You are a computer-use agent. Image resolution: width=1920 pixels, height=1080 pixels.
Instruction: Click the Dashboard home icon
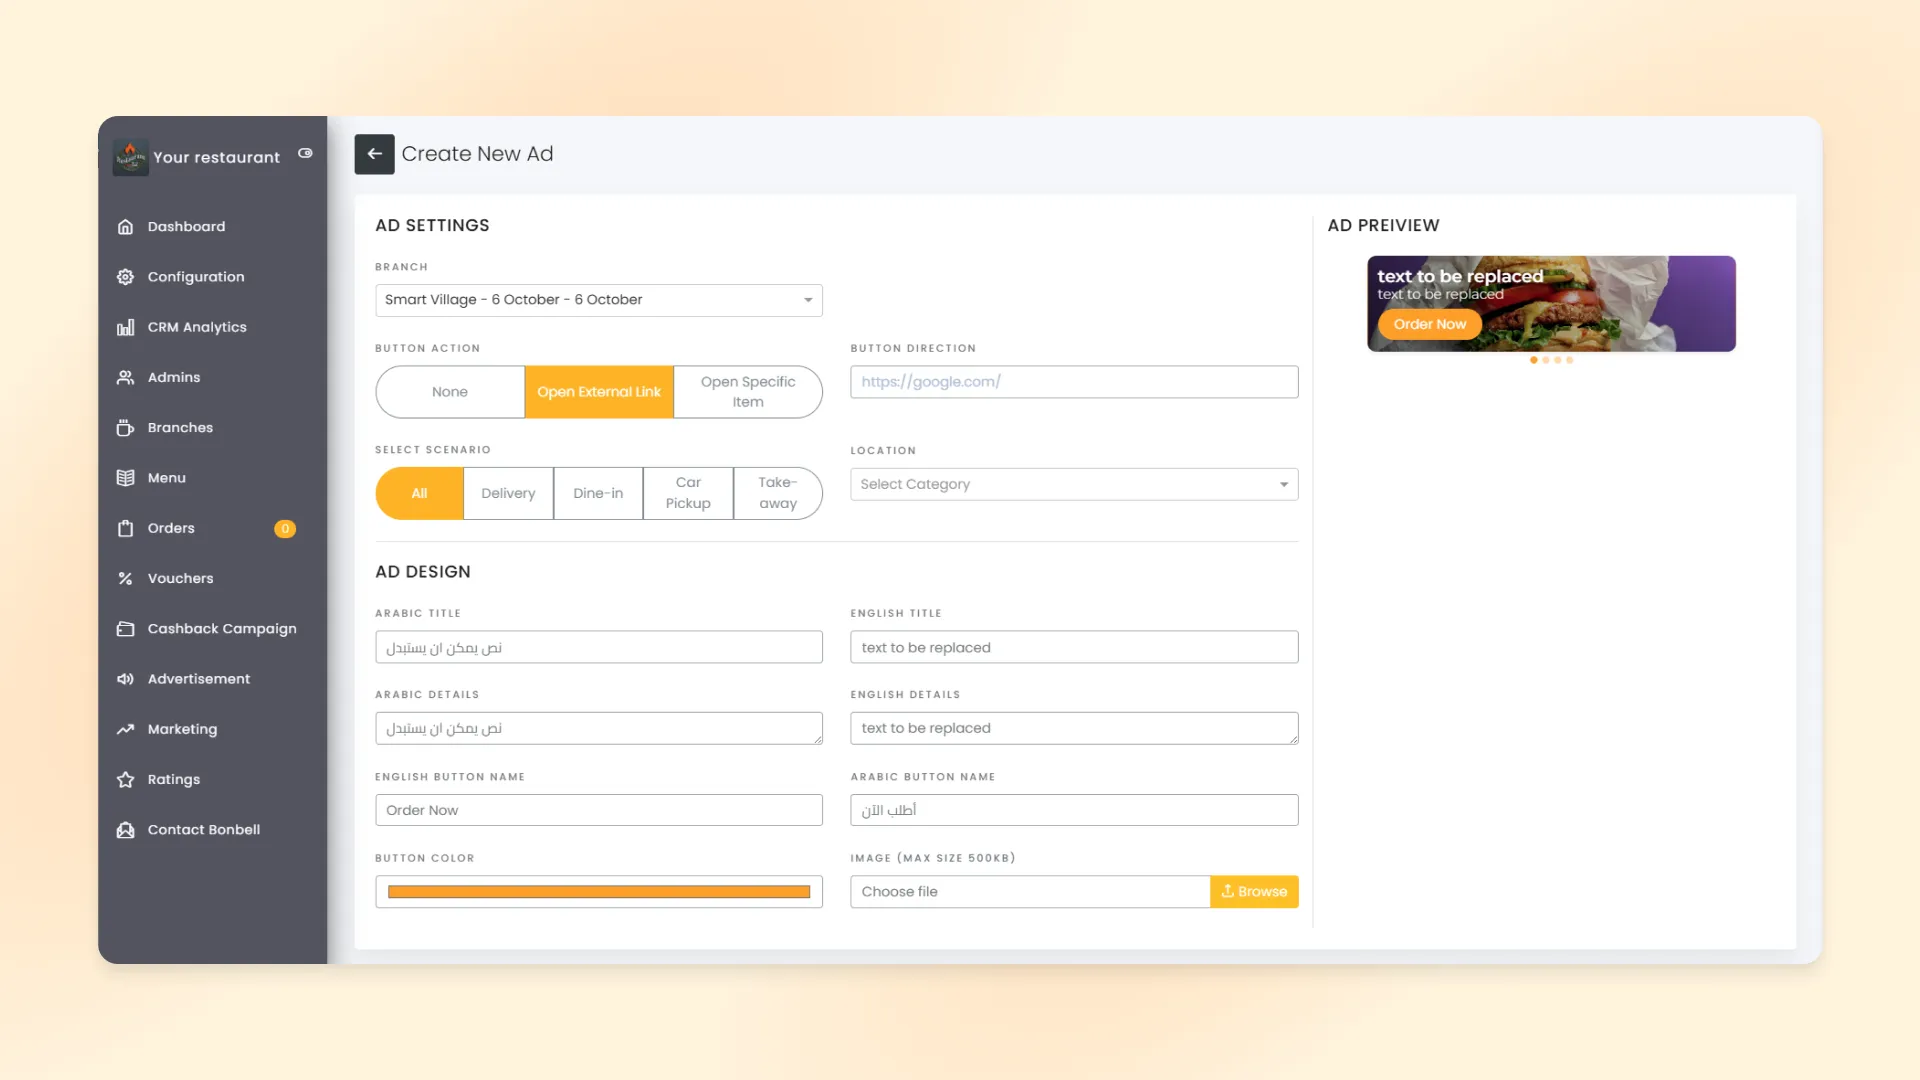point(125,227)
